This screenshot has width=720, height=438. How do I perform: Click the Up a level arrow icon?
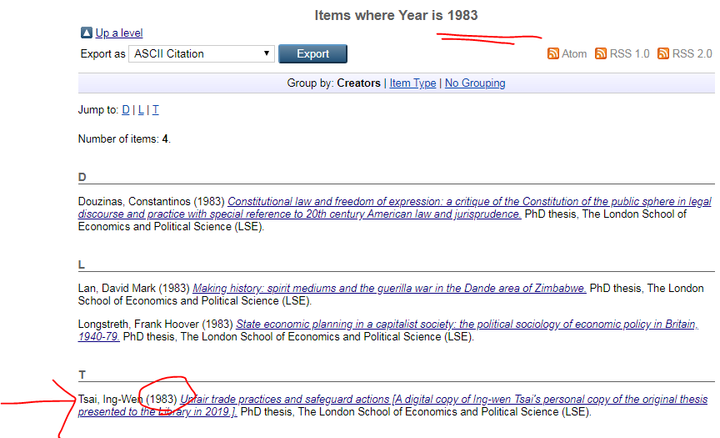pos(86,33)
